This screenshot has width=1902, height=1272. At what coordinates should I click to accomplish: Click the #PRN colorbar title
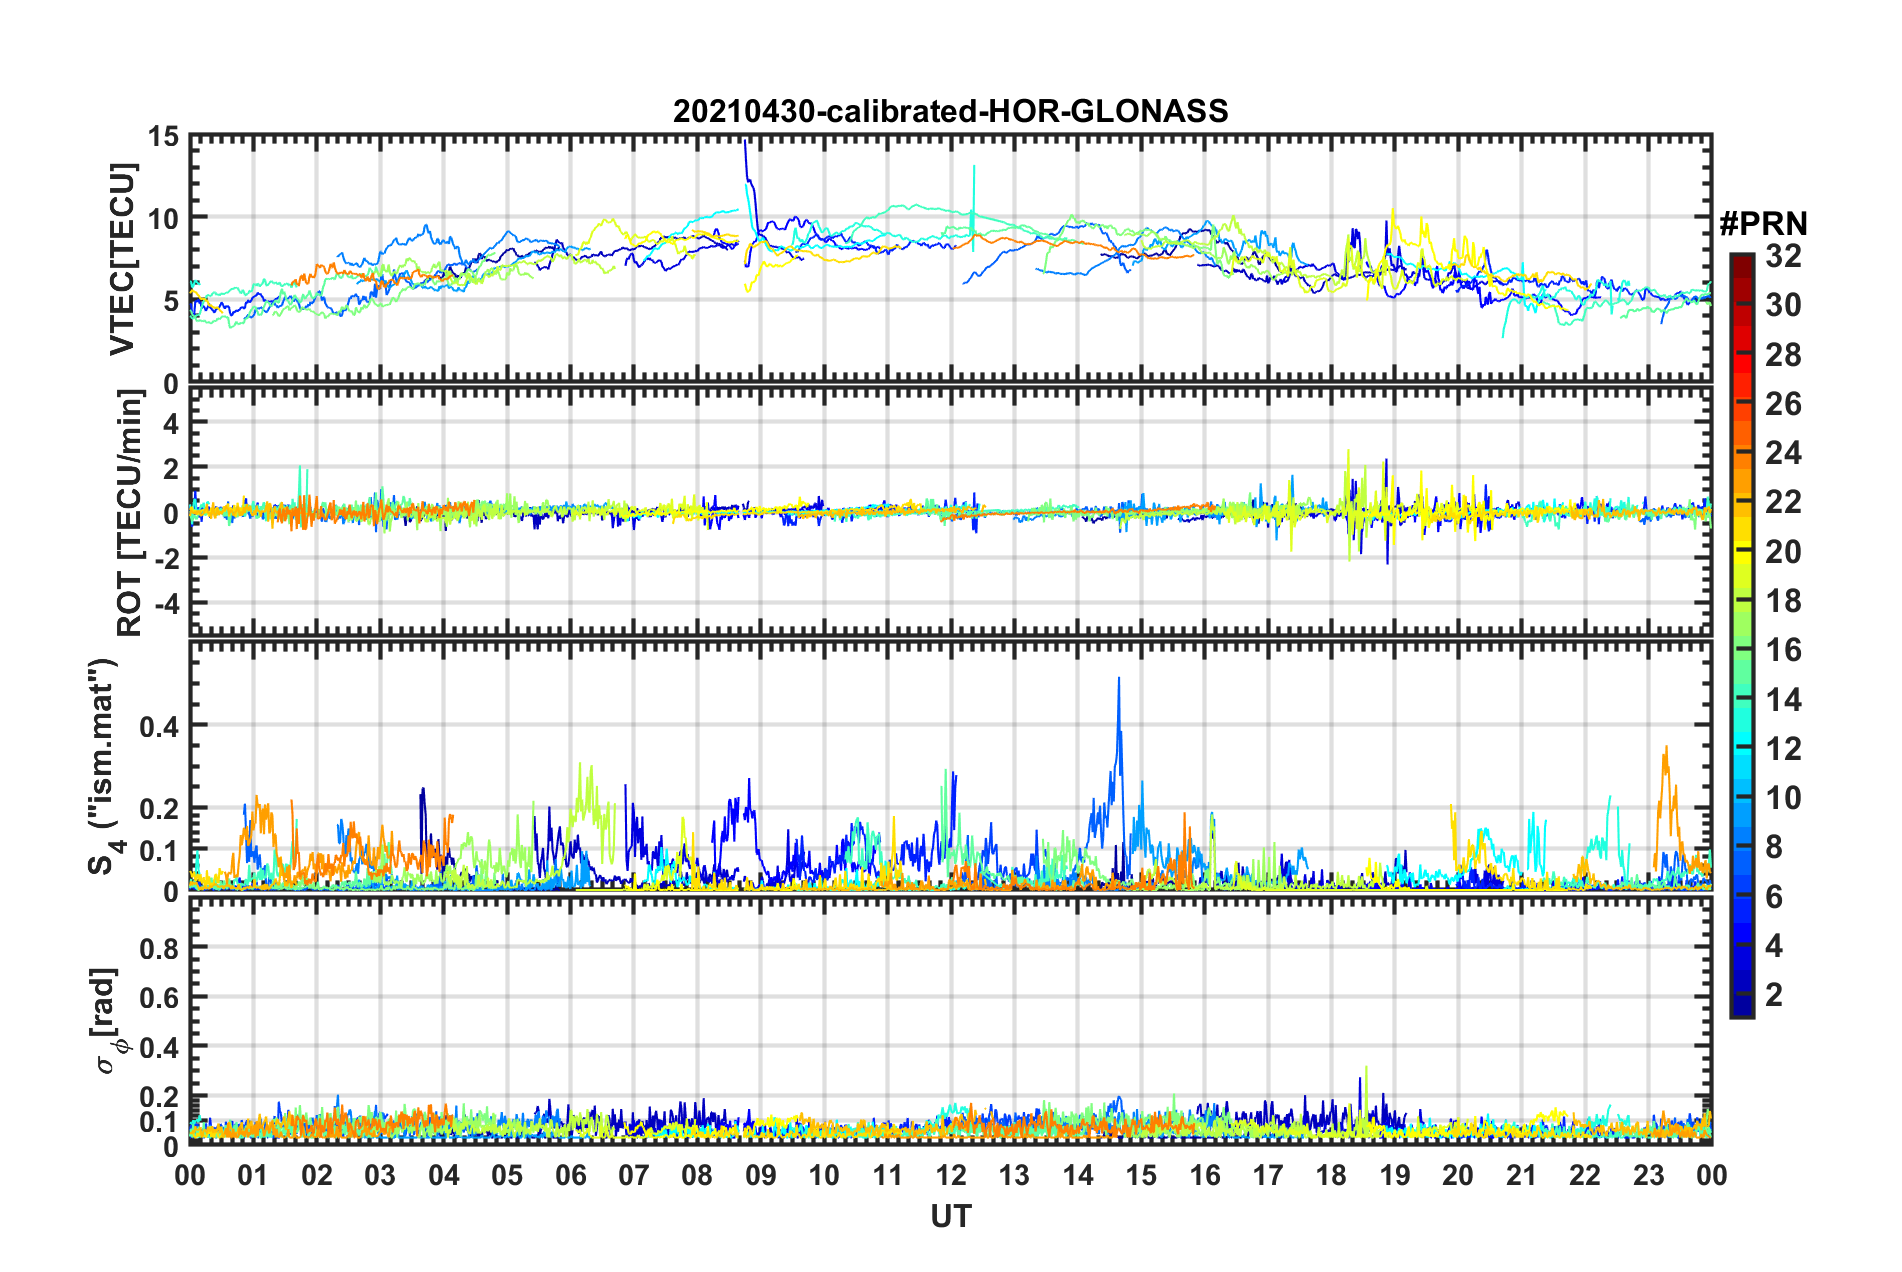coord(1763,224)
